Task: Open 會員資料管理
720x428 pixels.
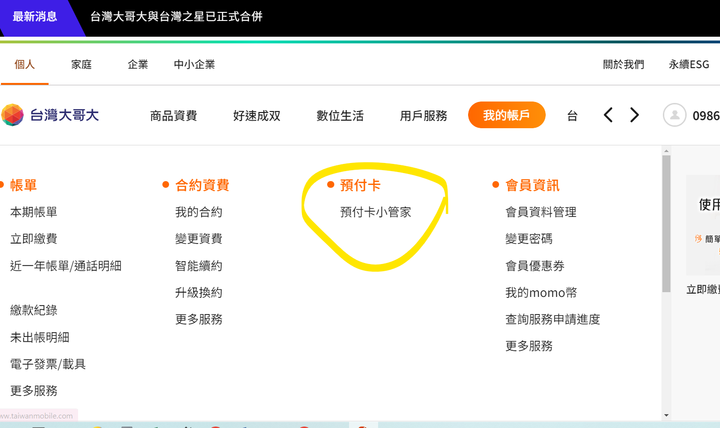Action: (541, 212)
